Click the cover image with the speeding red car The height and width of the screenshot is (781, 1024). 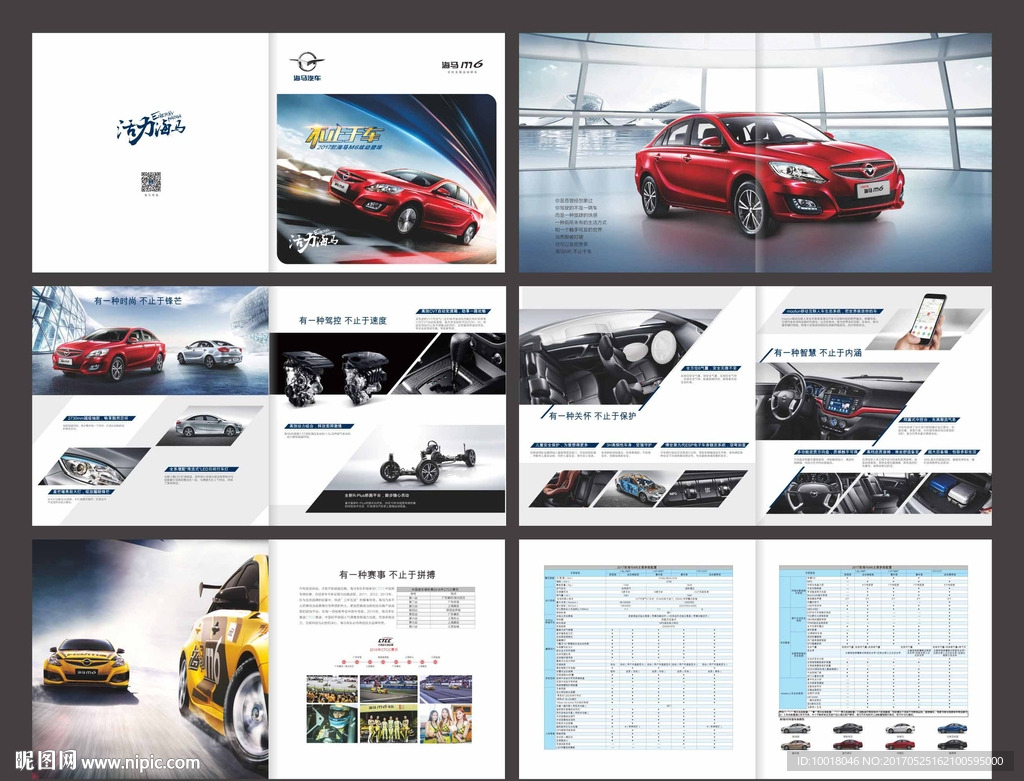point(387,179)
